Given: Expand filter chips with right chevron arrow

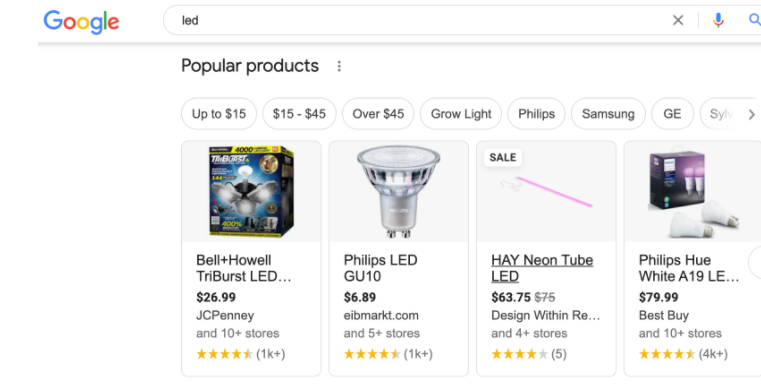Looking at the screenshot, I should (751, 114).
